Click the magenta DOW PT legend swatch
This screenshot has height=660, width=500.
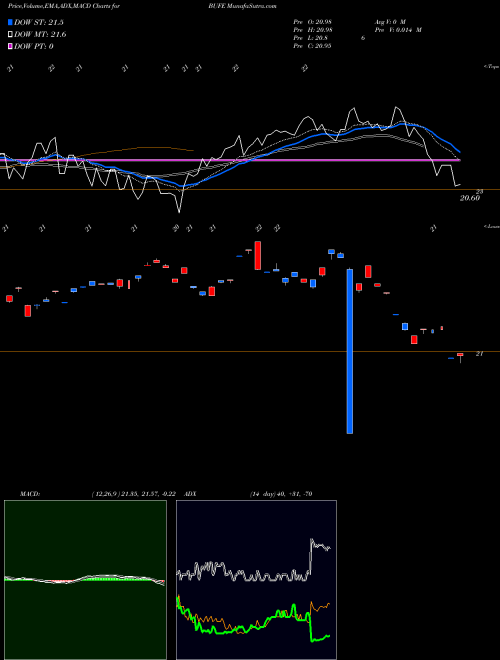(10, 46)
